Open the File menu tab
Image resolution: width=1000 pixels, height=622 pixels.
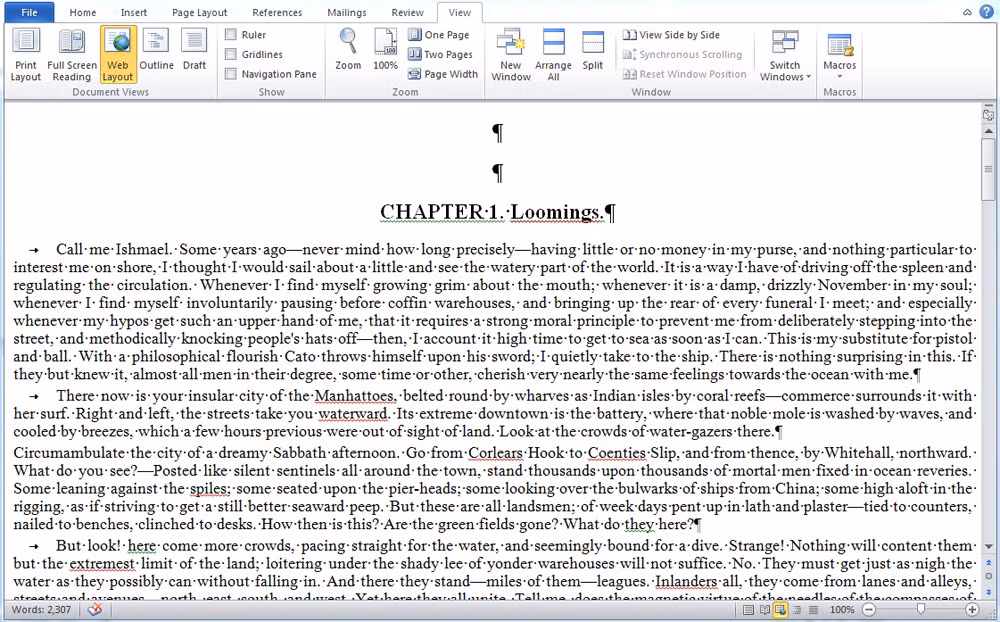click(29, 12)
